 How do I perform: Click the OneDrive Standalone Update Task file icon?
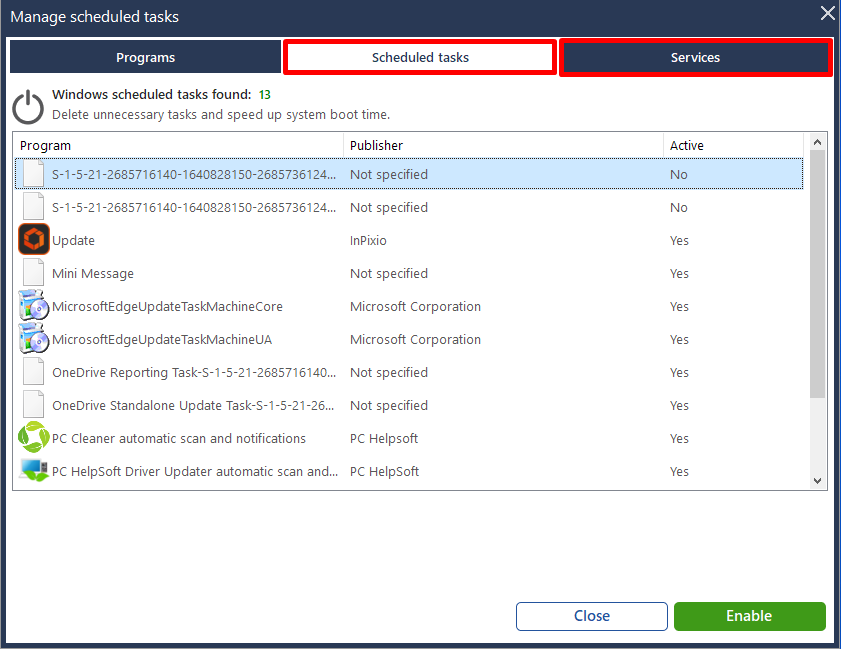coord(33,404)
